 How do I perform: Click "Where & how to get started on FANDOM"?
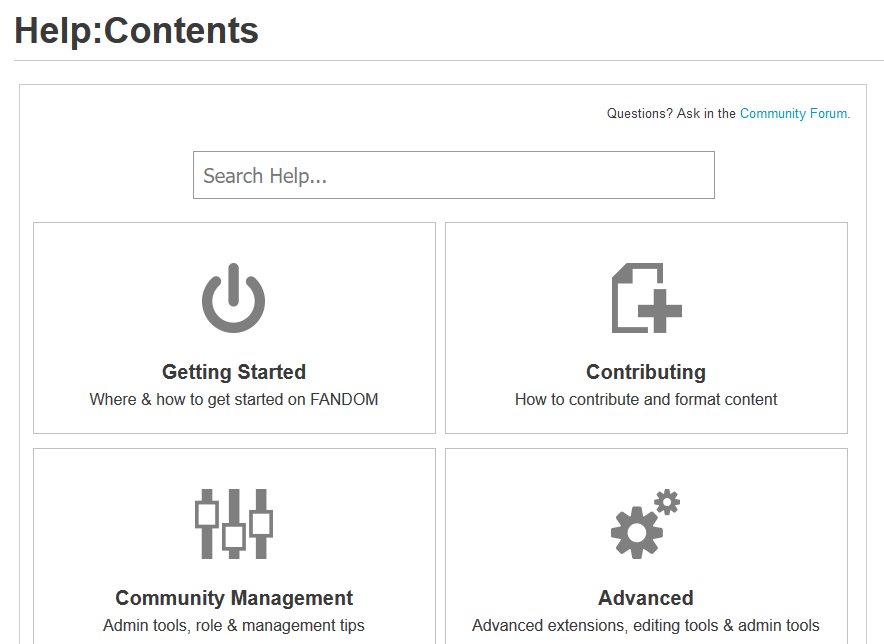pos(234,399)
